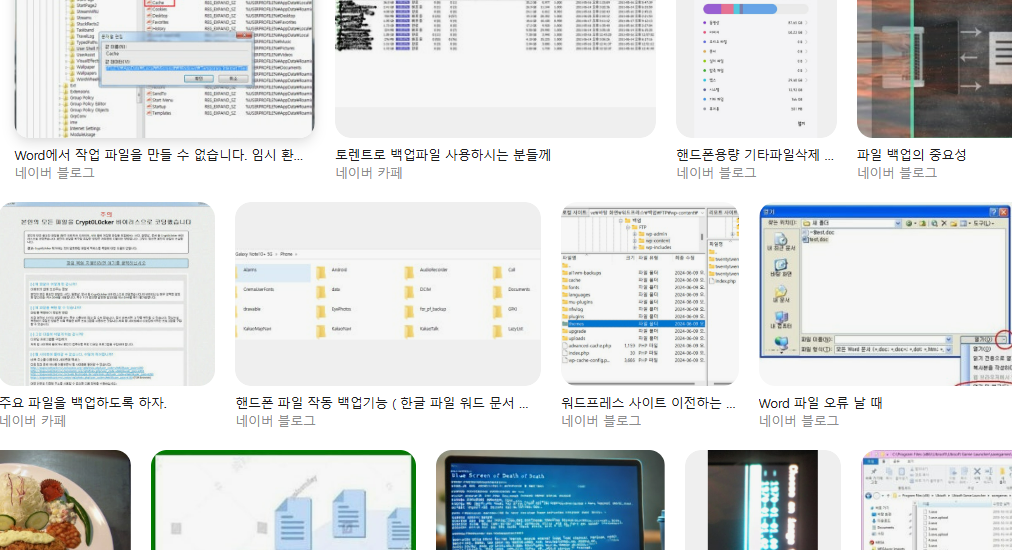Viewport: 1012px width, 550px height.
Task: Click '네이버 카페' under 주요 파일을 백업하도록 하자
Action: (33, 421)
